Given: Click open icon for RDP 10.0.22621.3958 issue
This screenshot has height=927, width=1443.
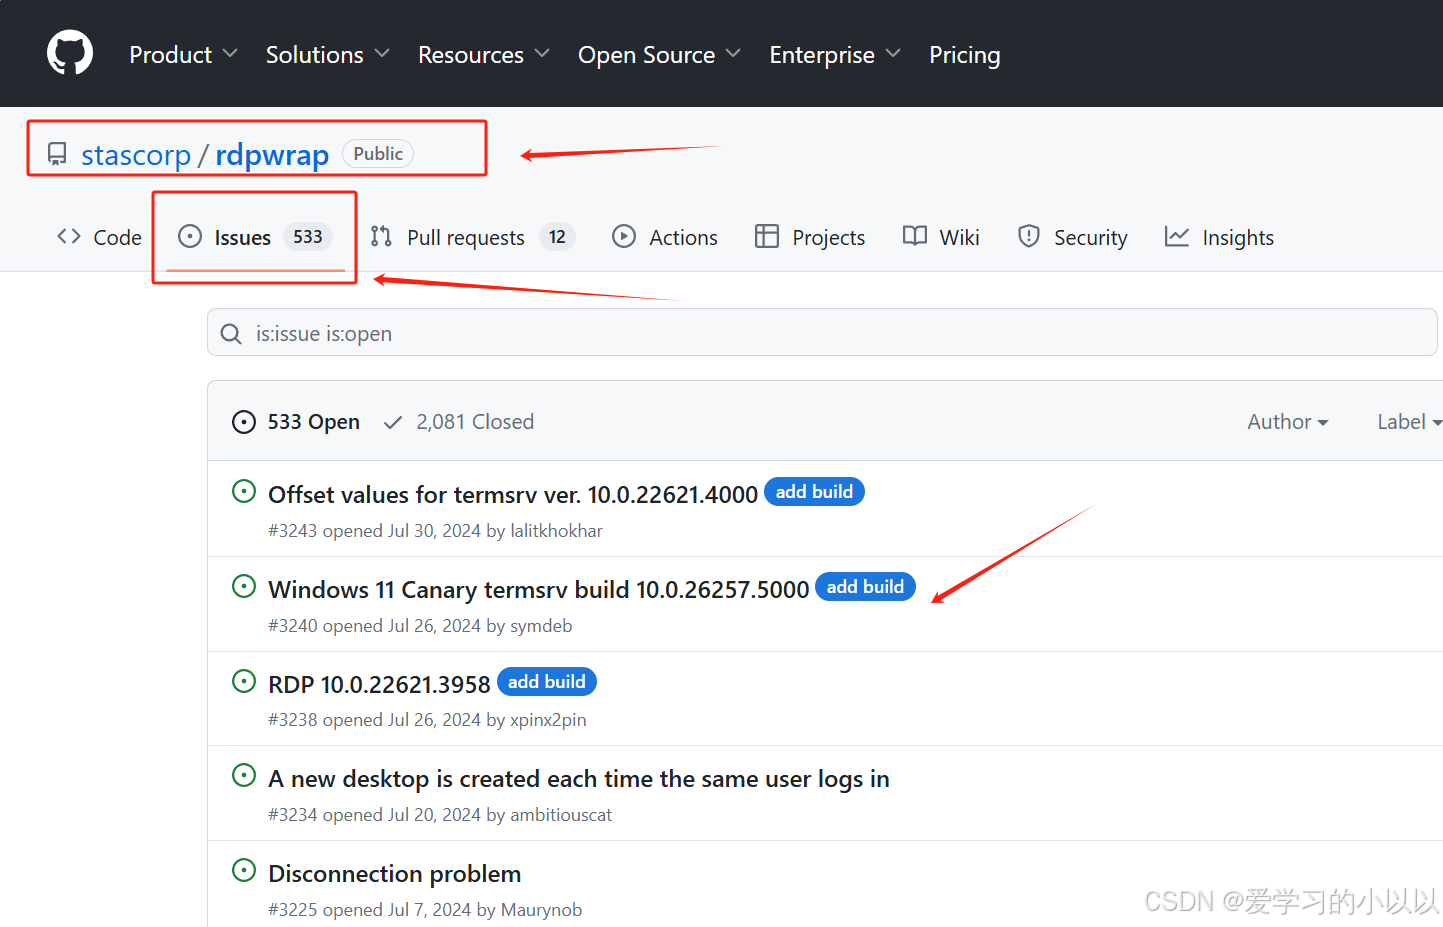Looking at the screenshot, I should pos(244,681).
